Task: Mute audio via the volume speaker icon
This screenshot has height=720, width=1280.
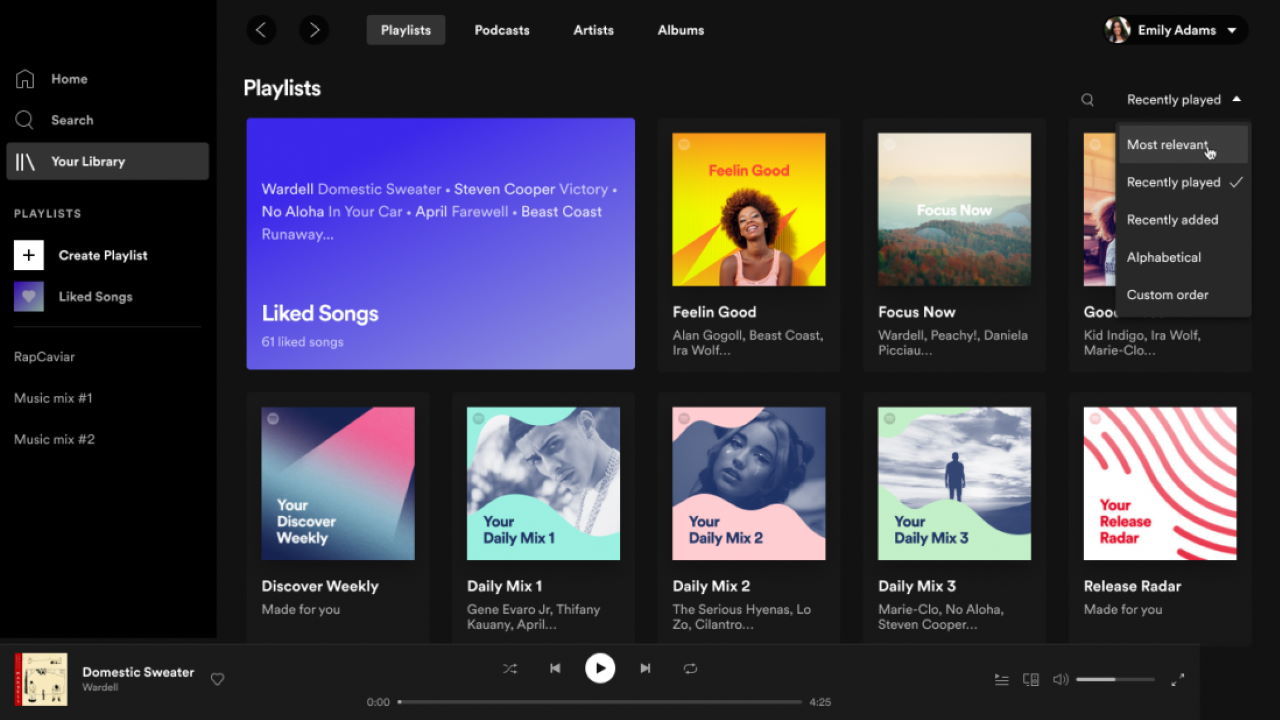Action: (x=1060, y=679)
